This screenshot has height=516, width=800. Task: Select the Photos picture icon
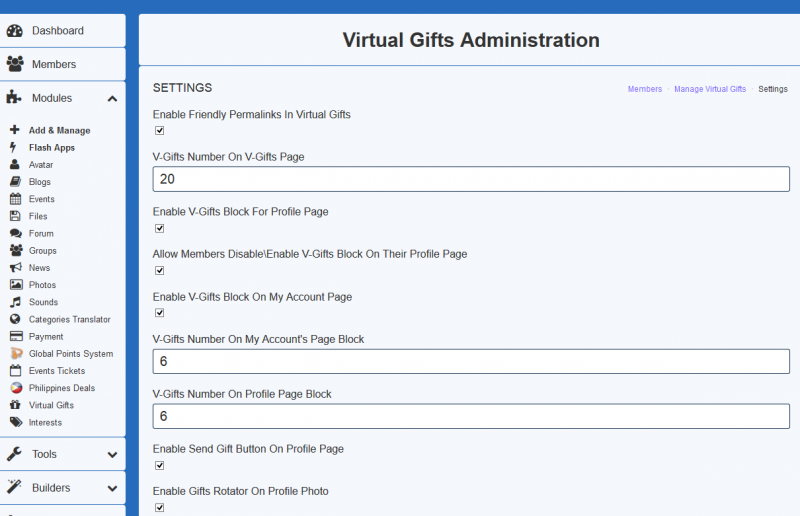[16, 285]
